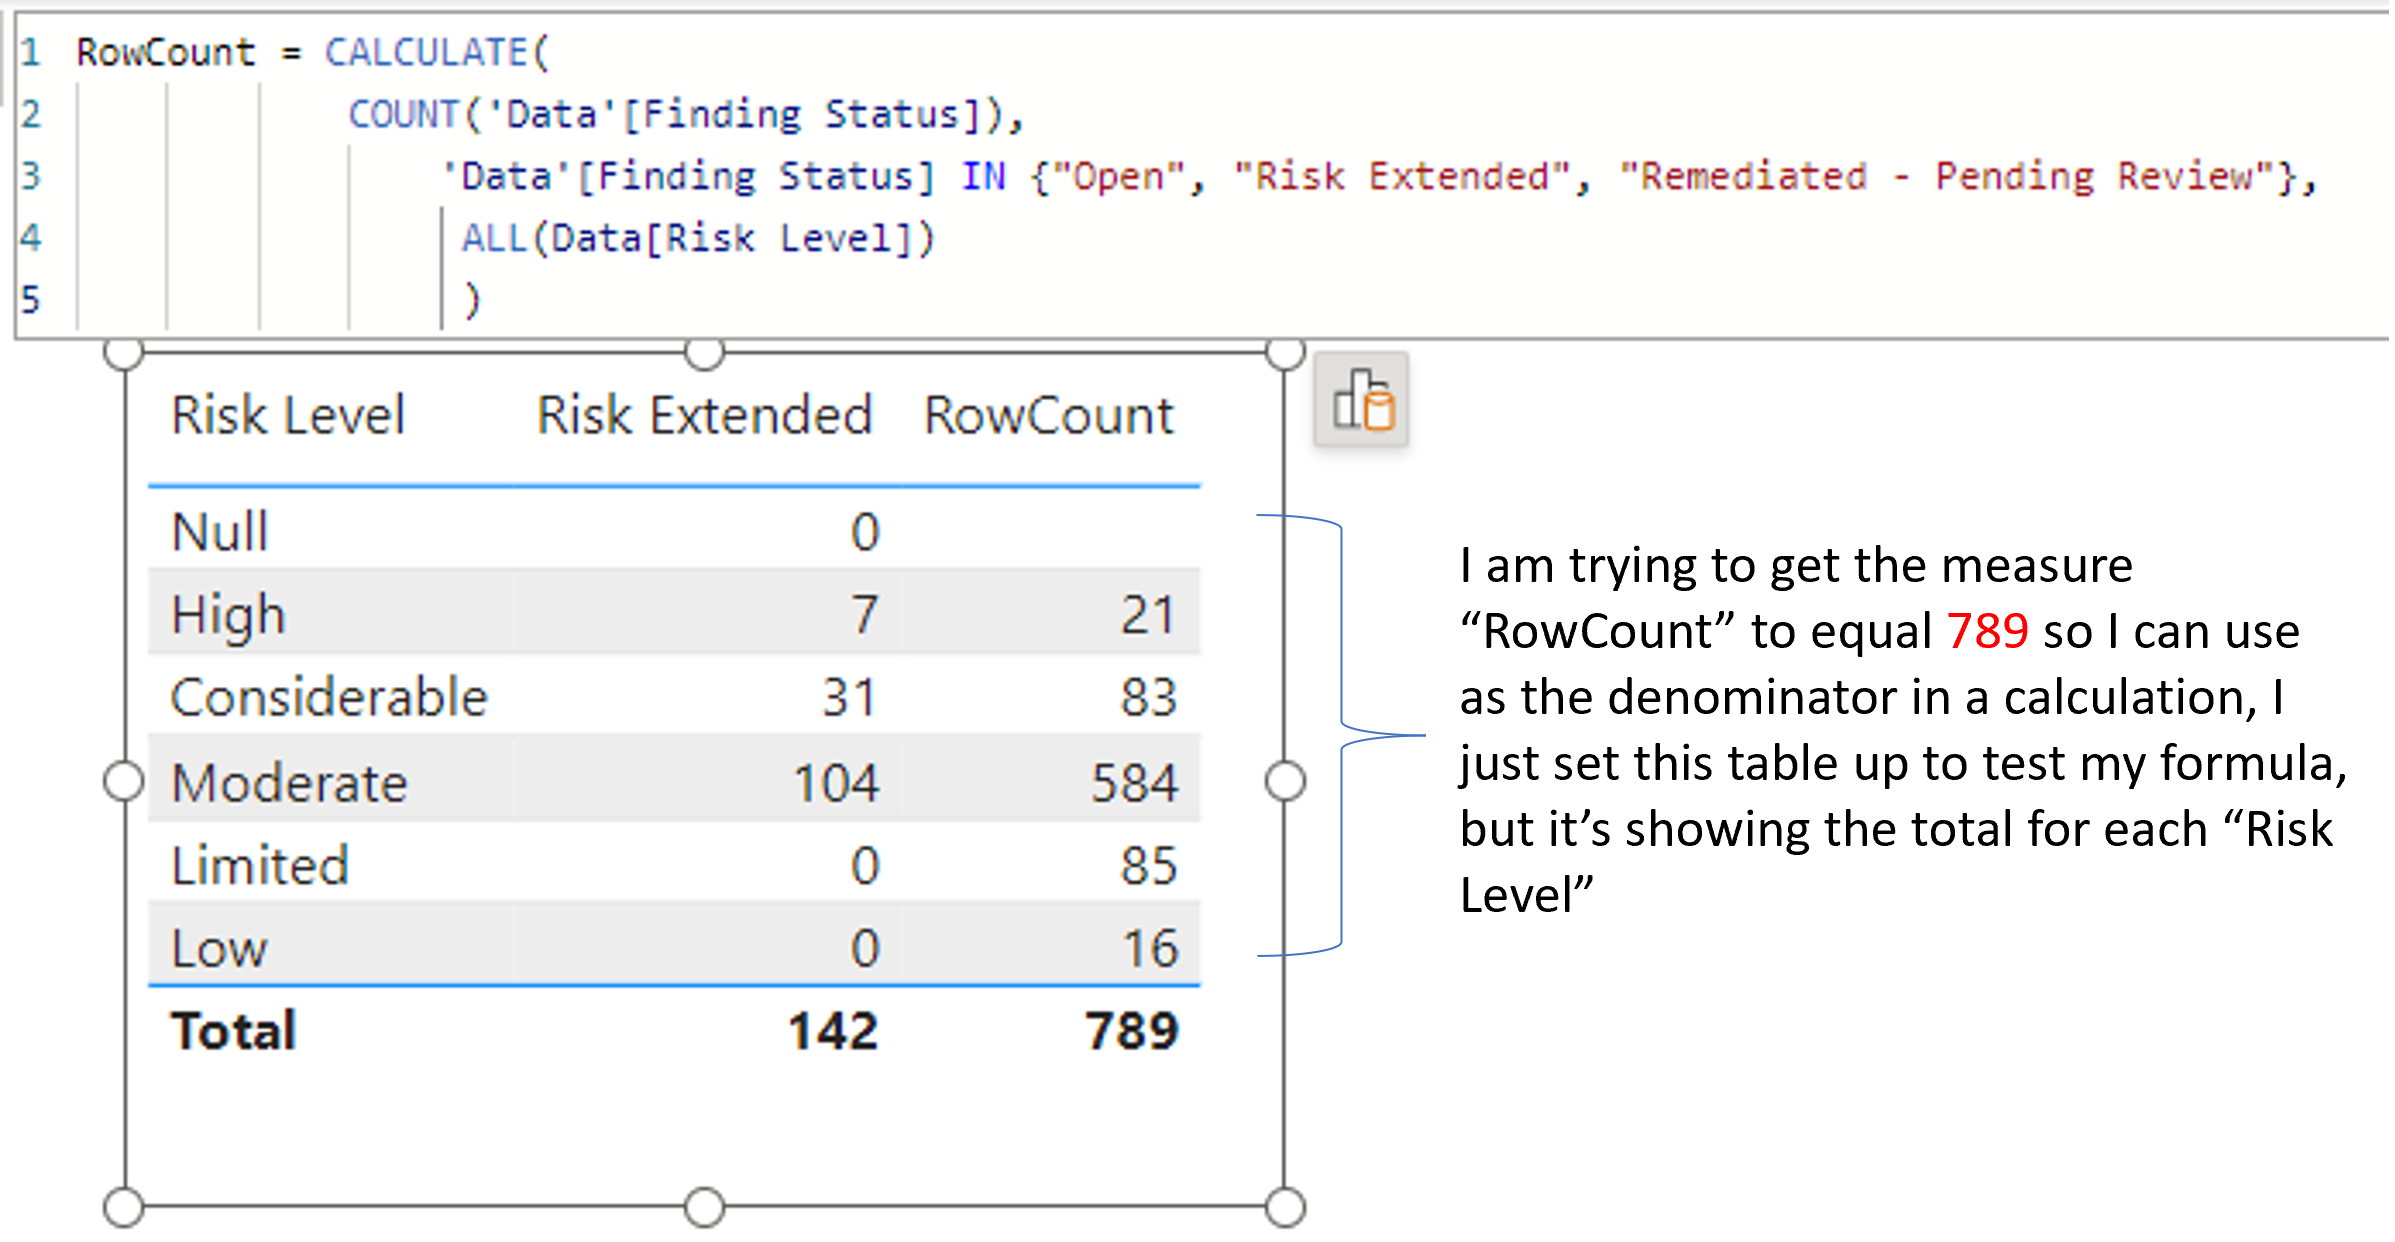This screenshot has width=2395, height=1242.
Task: Select the Limited risk level row
Action: 674,864
